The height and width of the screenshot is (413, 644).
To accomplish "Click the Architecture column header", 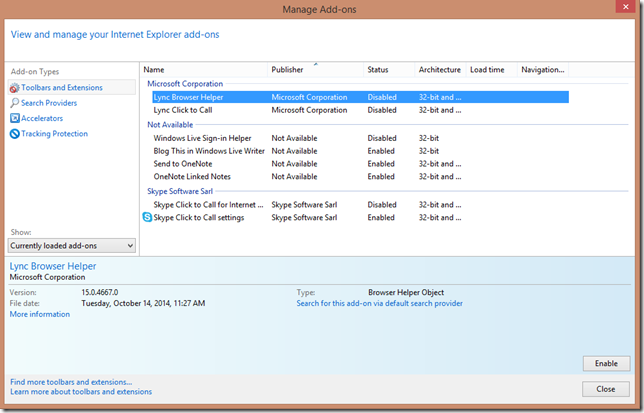I will click(440, 70).
